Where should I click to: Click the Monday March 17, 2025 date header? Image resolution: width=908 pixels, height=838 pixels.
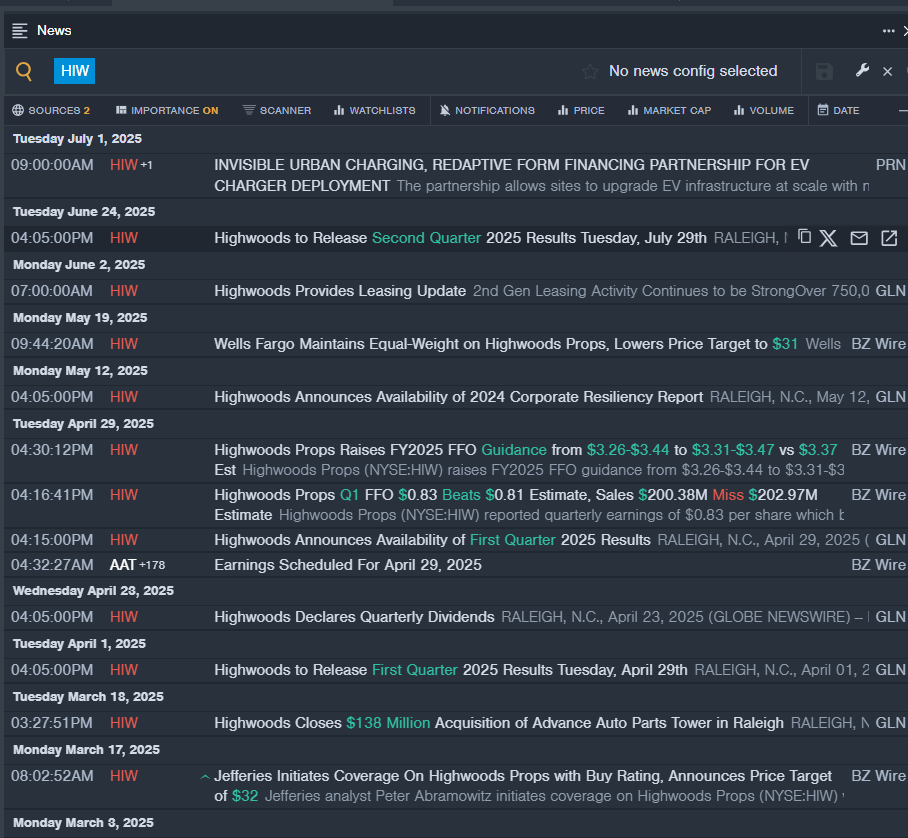(86, 749)
